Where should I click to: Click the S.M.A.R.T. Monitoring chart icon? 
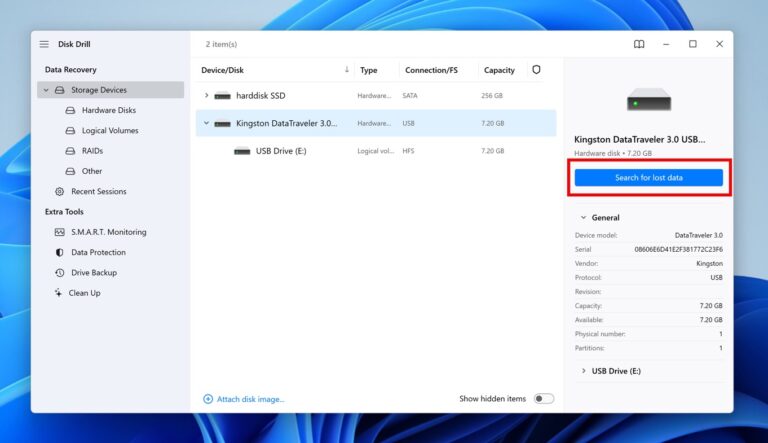point(59,232)
